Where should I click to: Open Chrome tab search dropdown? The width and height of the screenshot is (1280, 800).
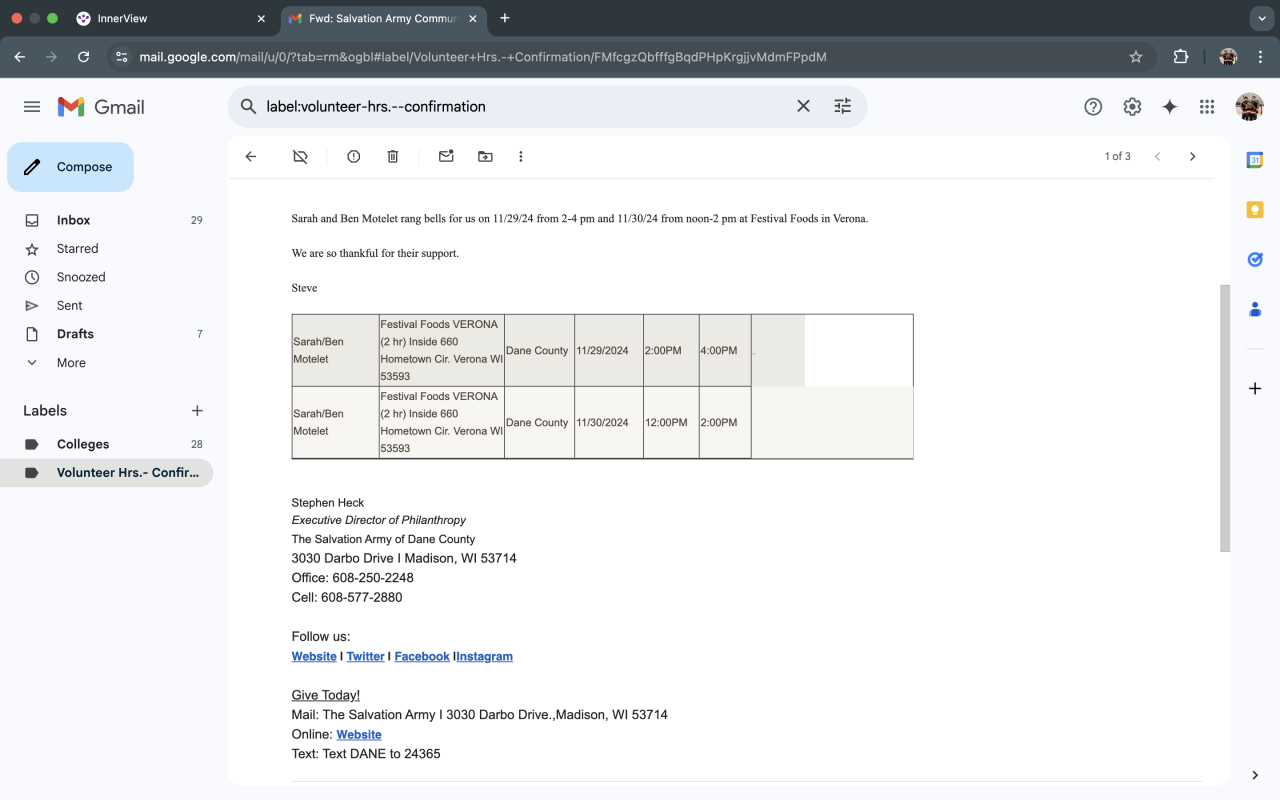point(1260,18)
